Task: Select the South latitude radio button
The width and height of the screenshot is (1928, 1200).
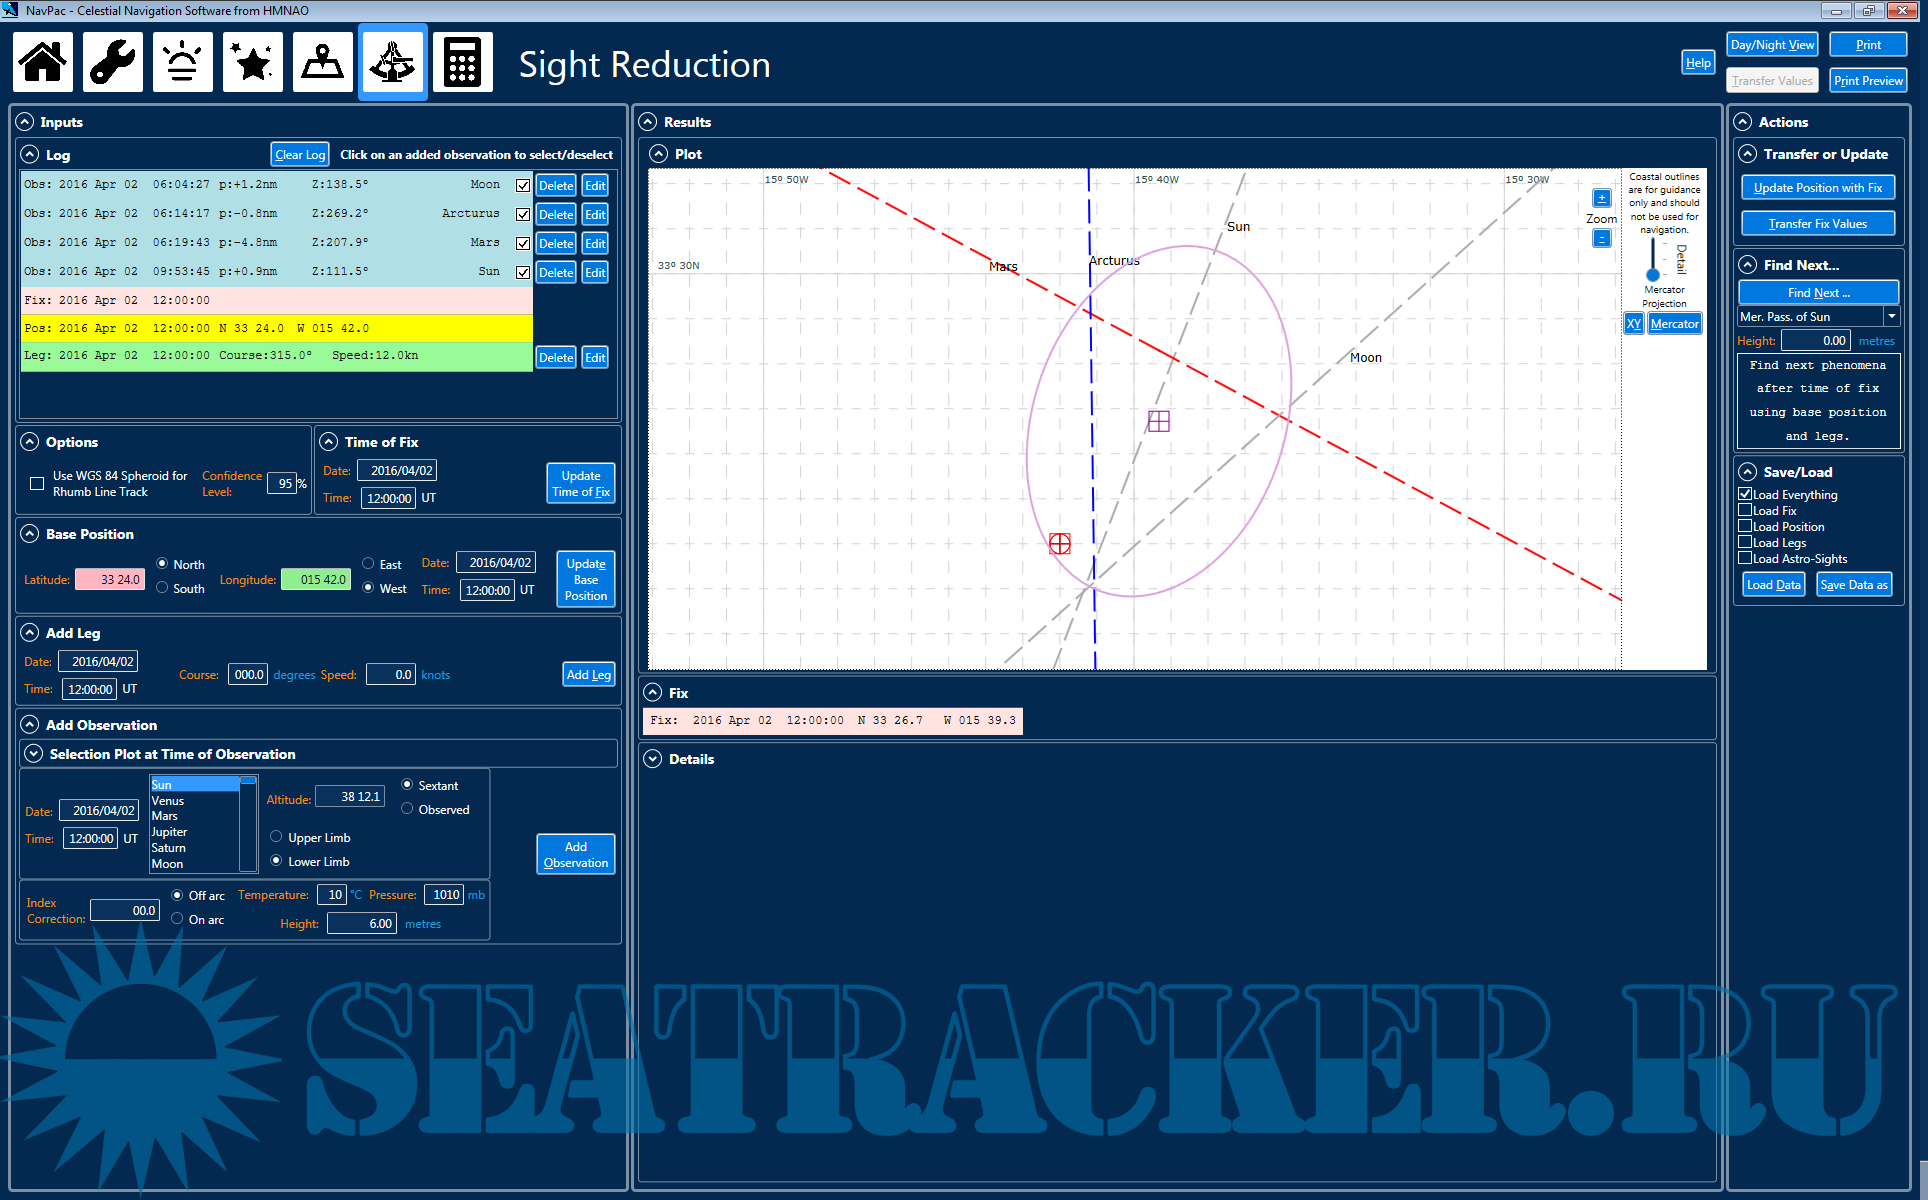Action: [x=162, y=588]
